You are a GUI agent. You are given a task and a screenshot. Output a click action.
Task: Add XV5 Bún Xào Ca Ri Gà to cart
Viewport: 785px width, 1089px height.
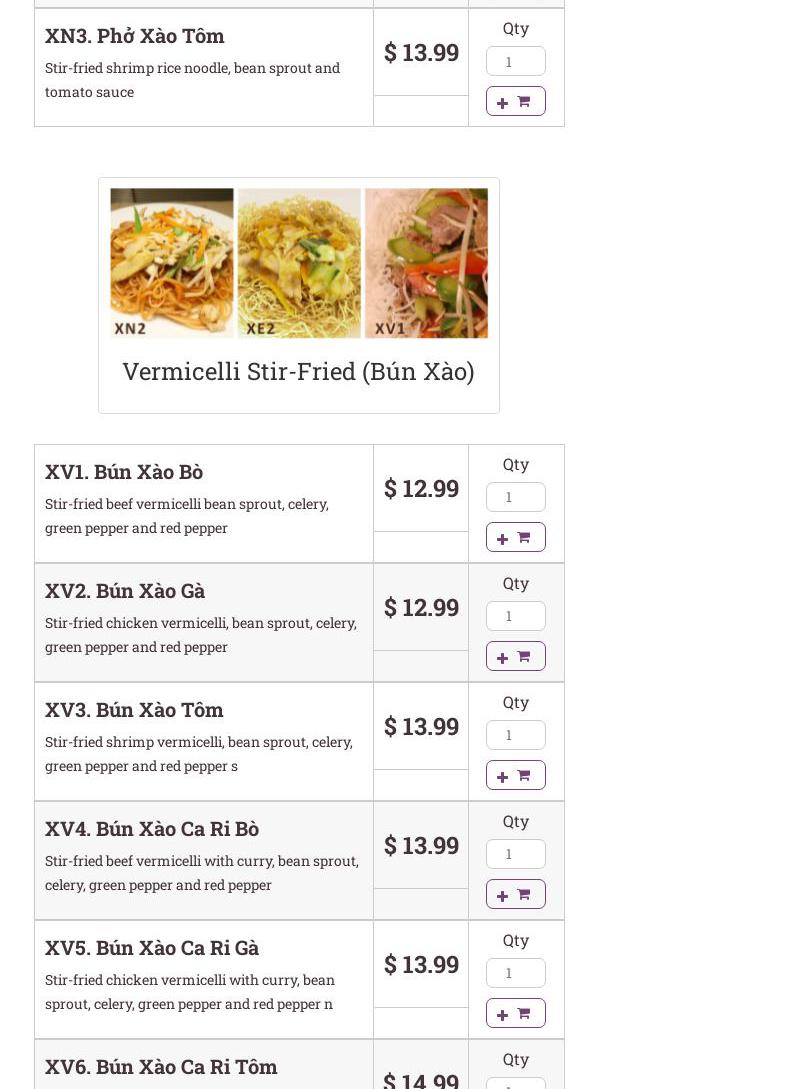tap(515, 1013)
